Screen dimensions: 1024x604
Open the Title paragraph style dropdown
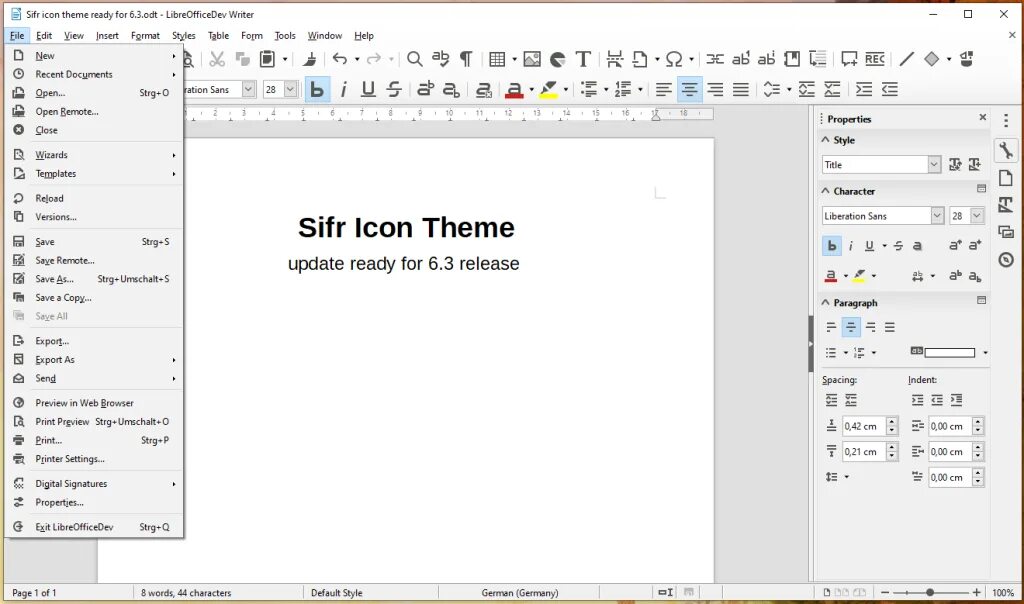(x=935, y=165)
